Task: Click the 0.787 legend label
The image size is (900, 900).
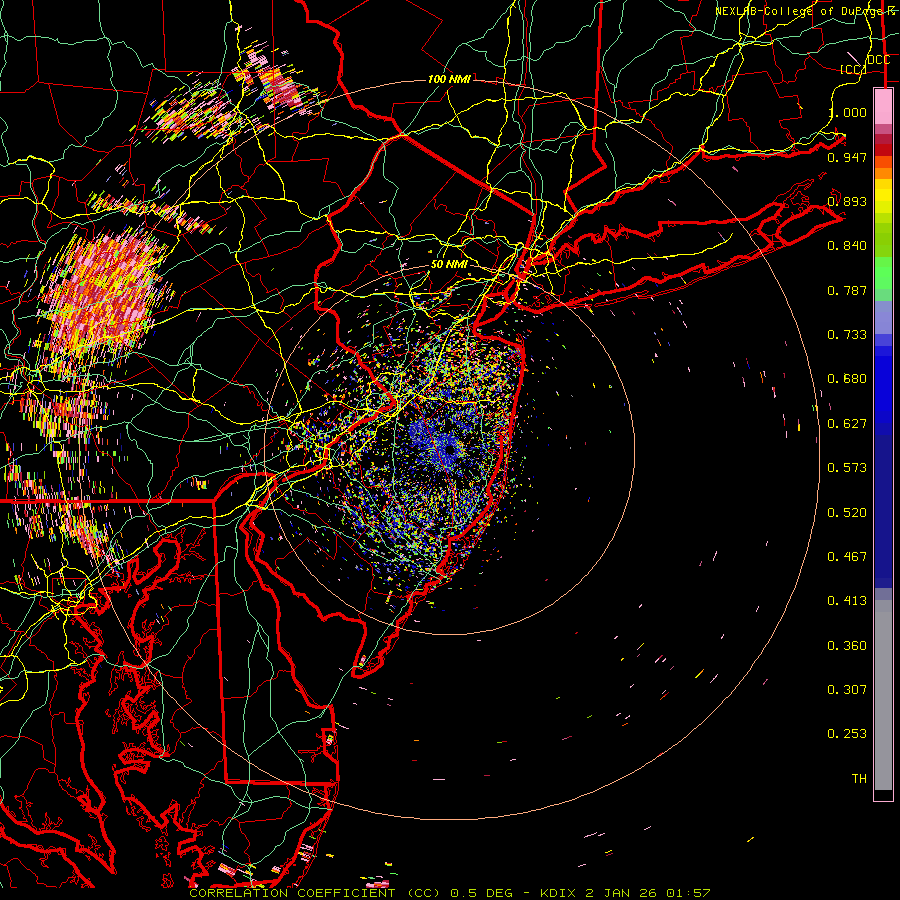Action: pyautogui.click(x=847, y=290)
